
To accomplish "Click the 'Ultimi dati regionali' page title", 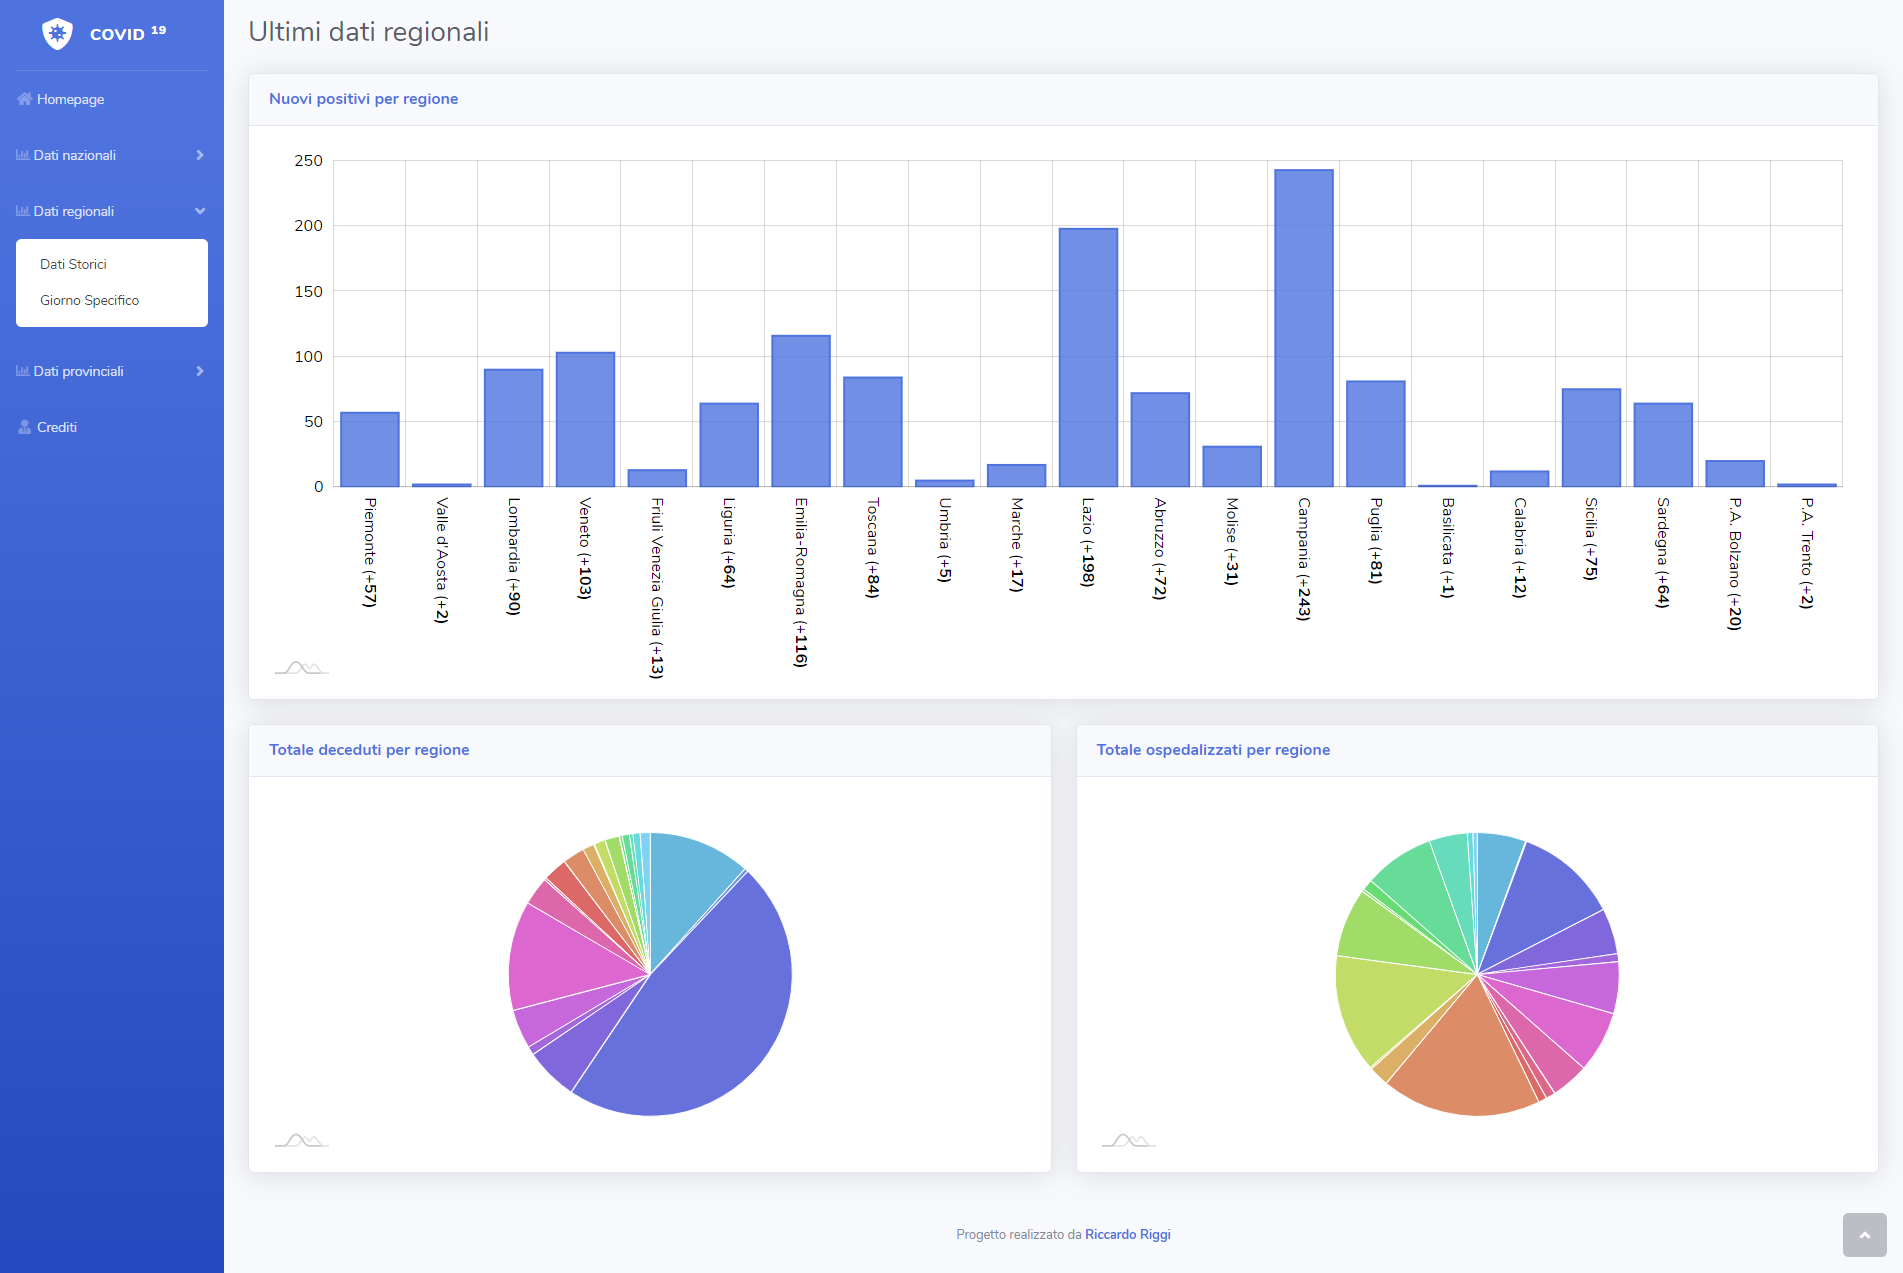I will (x=369, y=32).
